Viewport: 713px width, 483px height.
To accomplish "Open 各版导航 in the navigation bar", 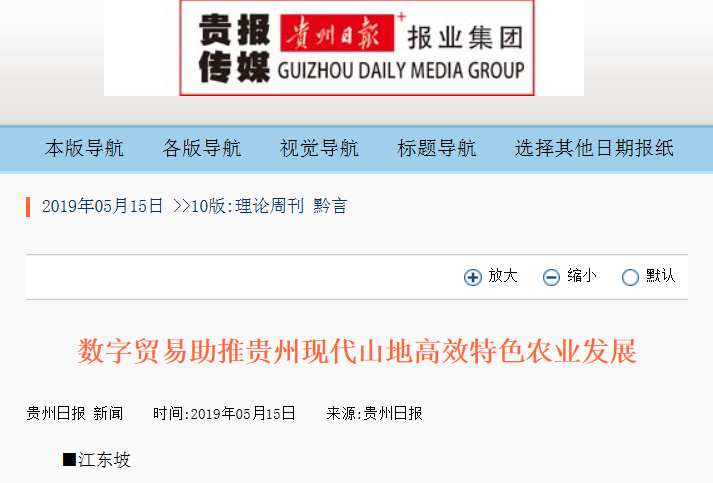I will pyautogui.click(x=201, y=148).
